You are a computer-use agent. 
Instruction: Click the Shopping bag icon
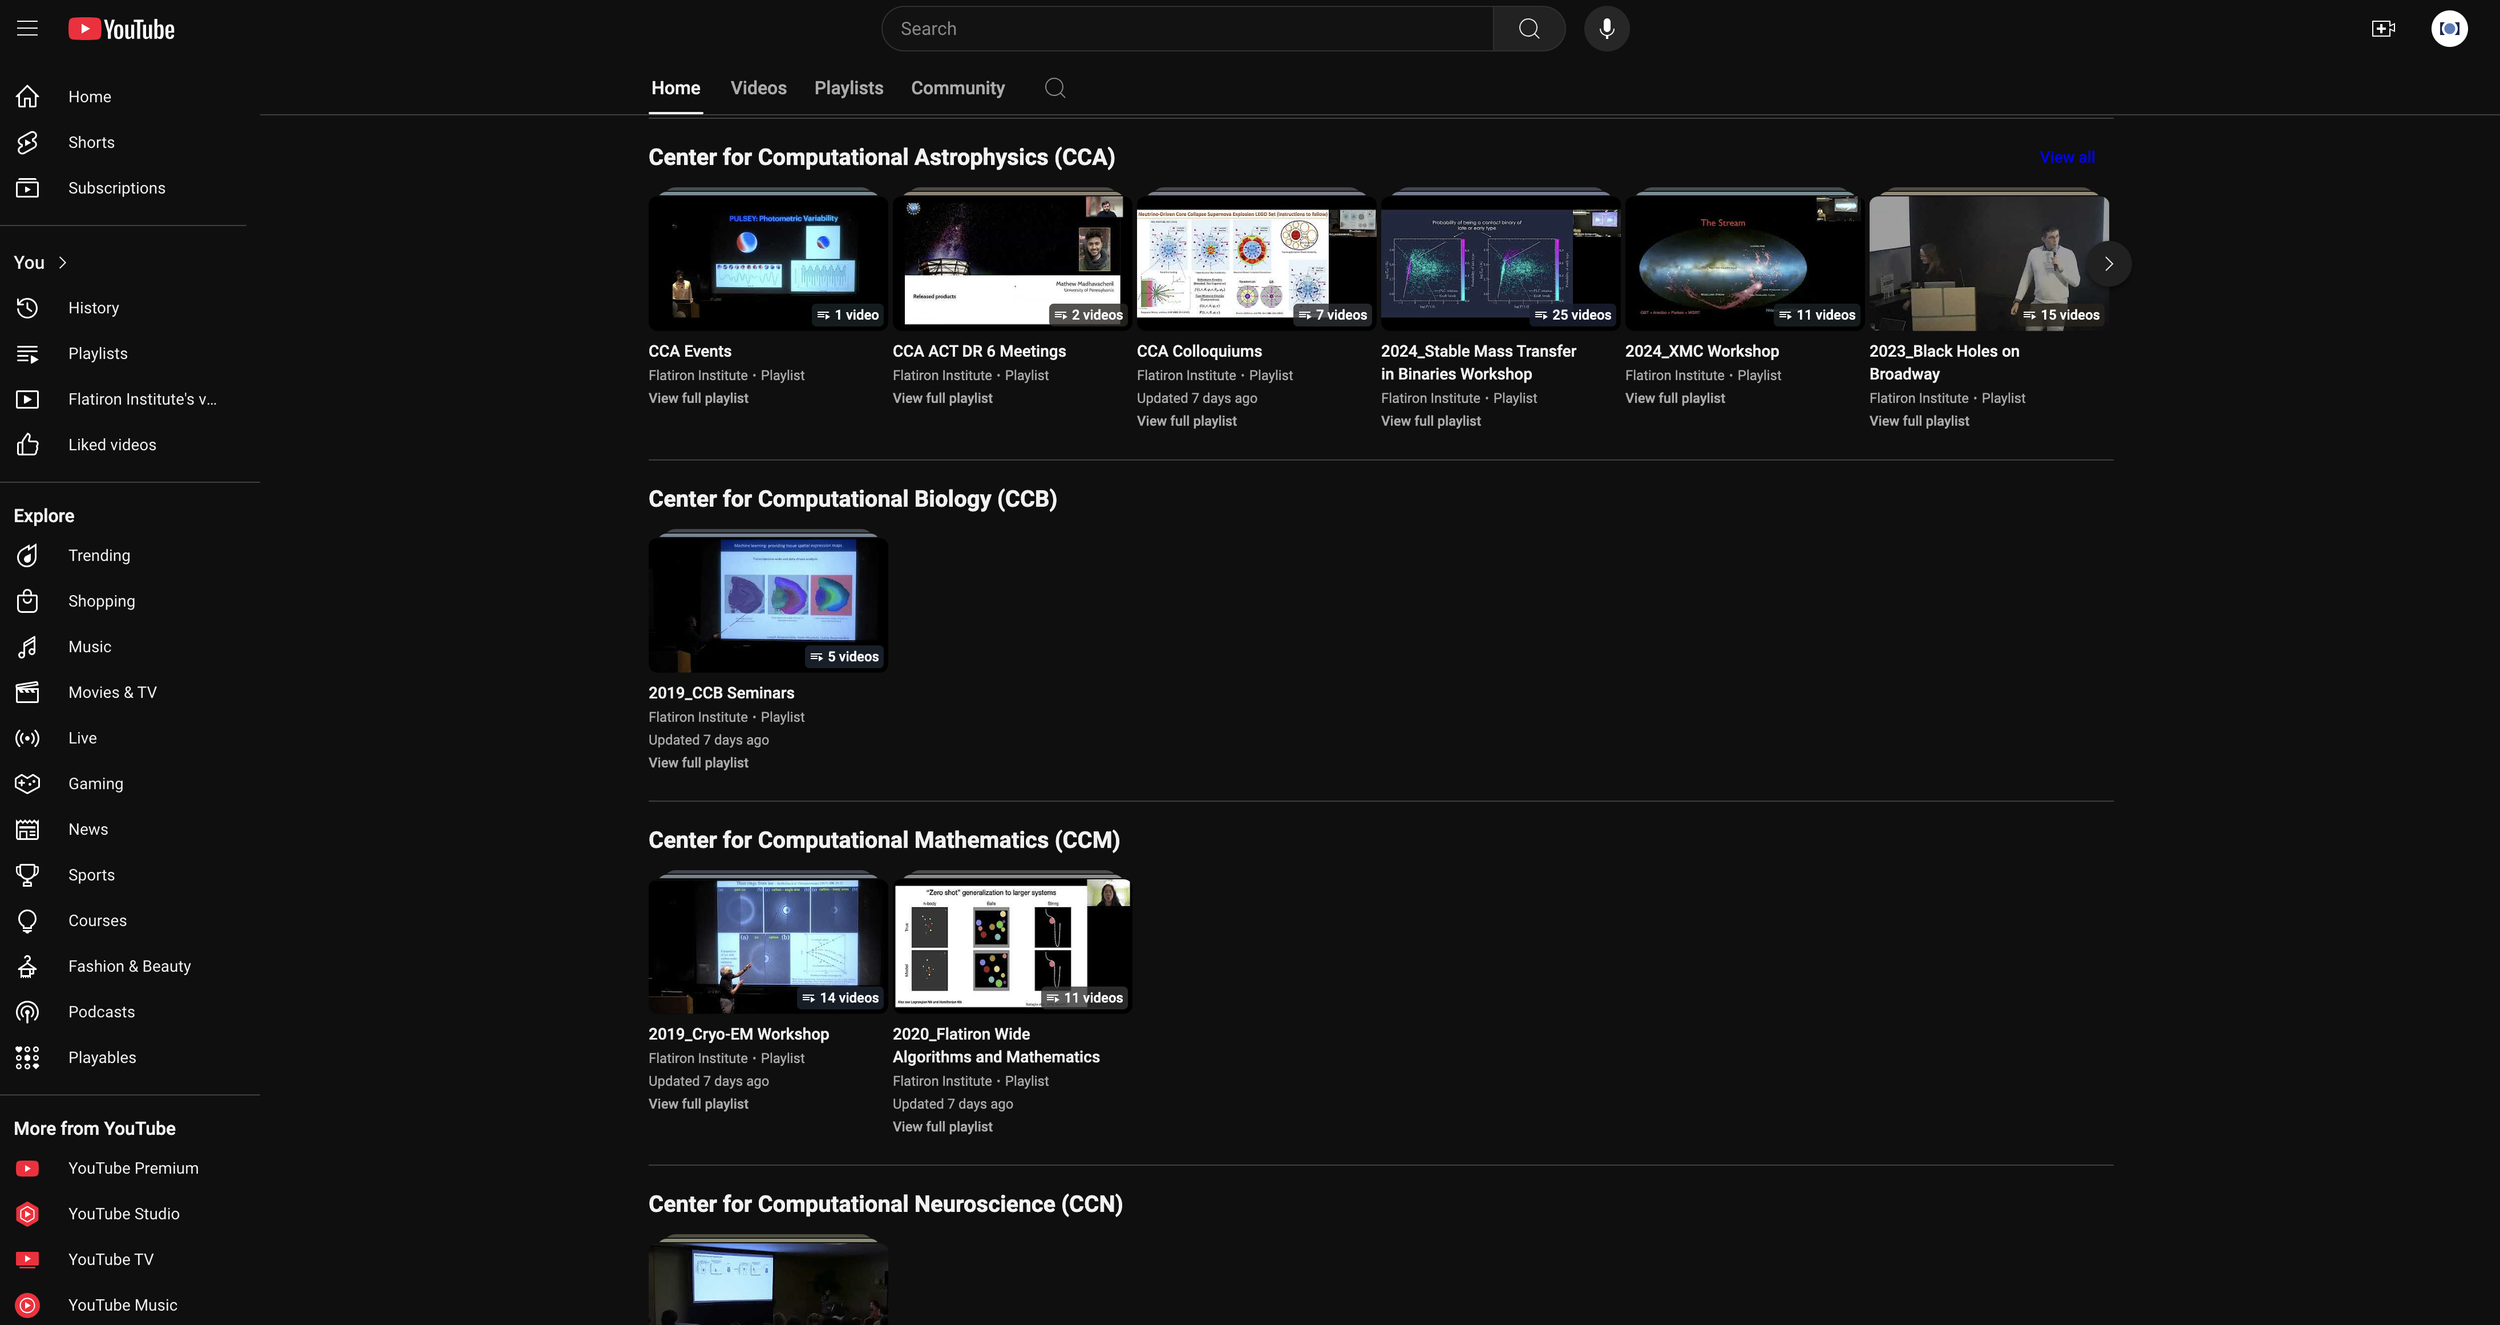coord(27,601)
